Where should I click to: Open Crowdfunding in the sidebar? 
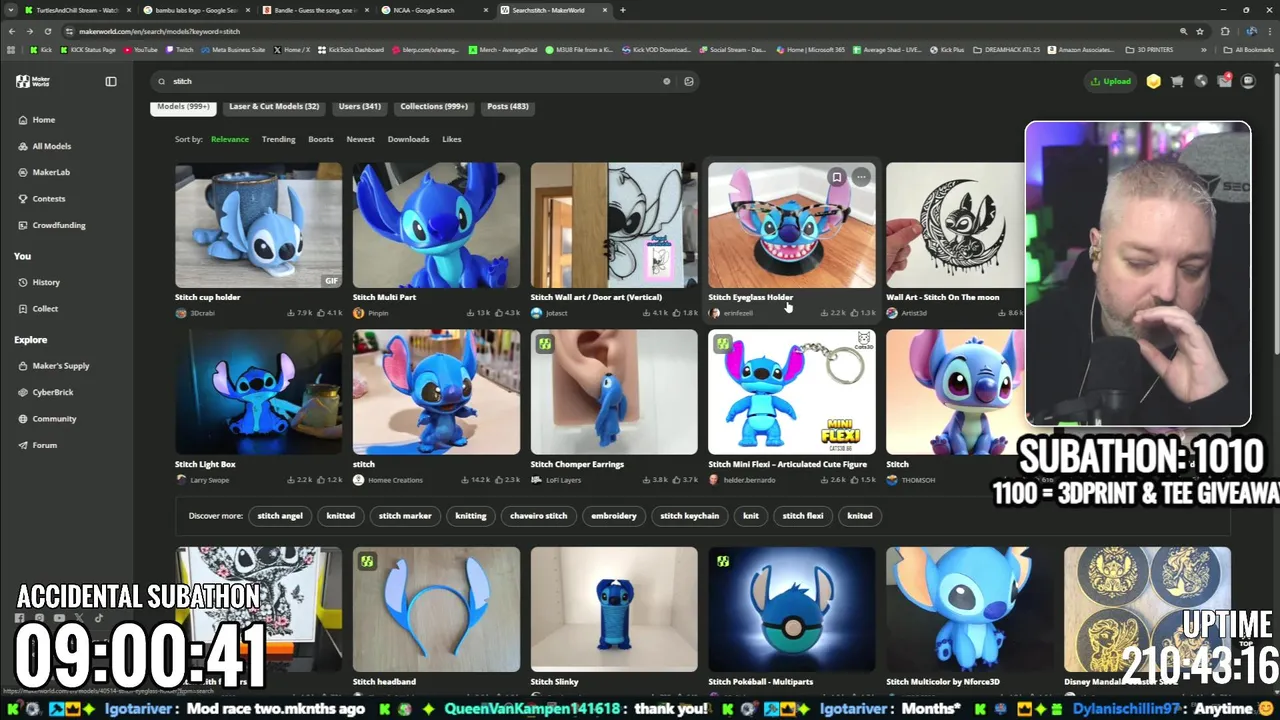52,225
